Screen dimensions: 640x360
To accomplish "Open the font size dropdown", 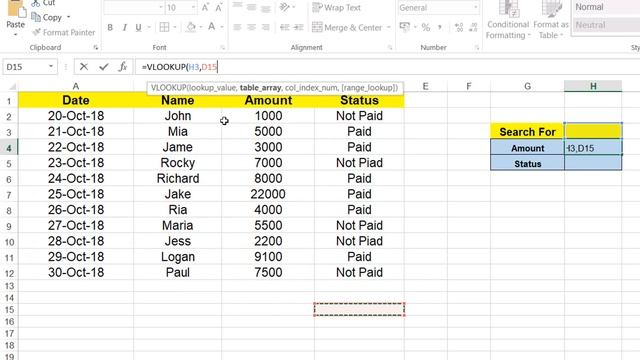I will click(x=193, y=8).
